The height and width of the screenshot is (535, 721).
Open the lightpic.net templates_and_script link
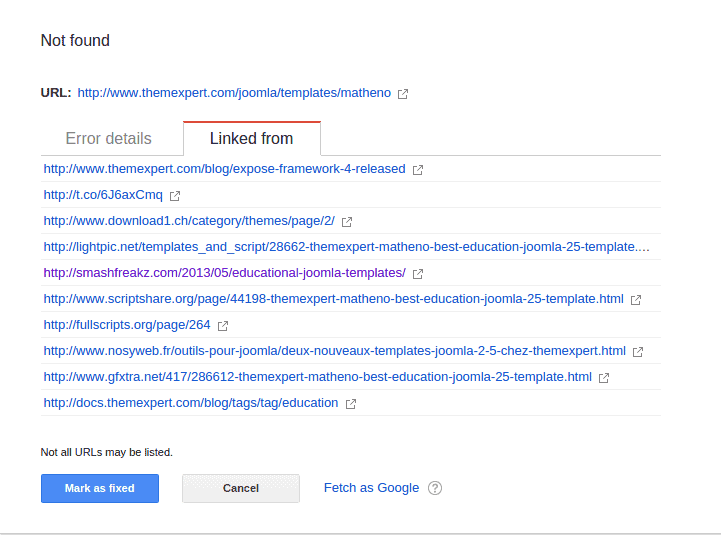point(346,247)
